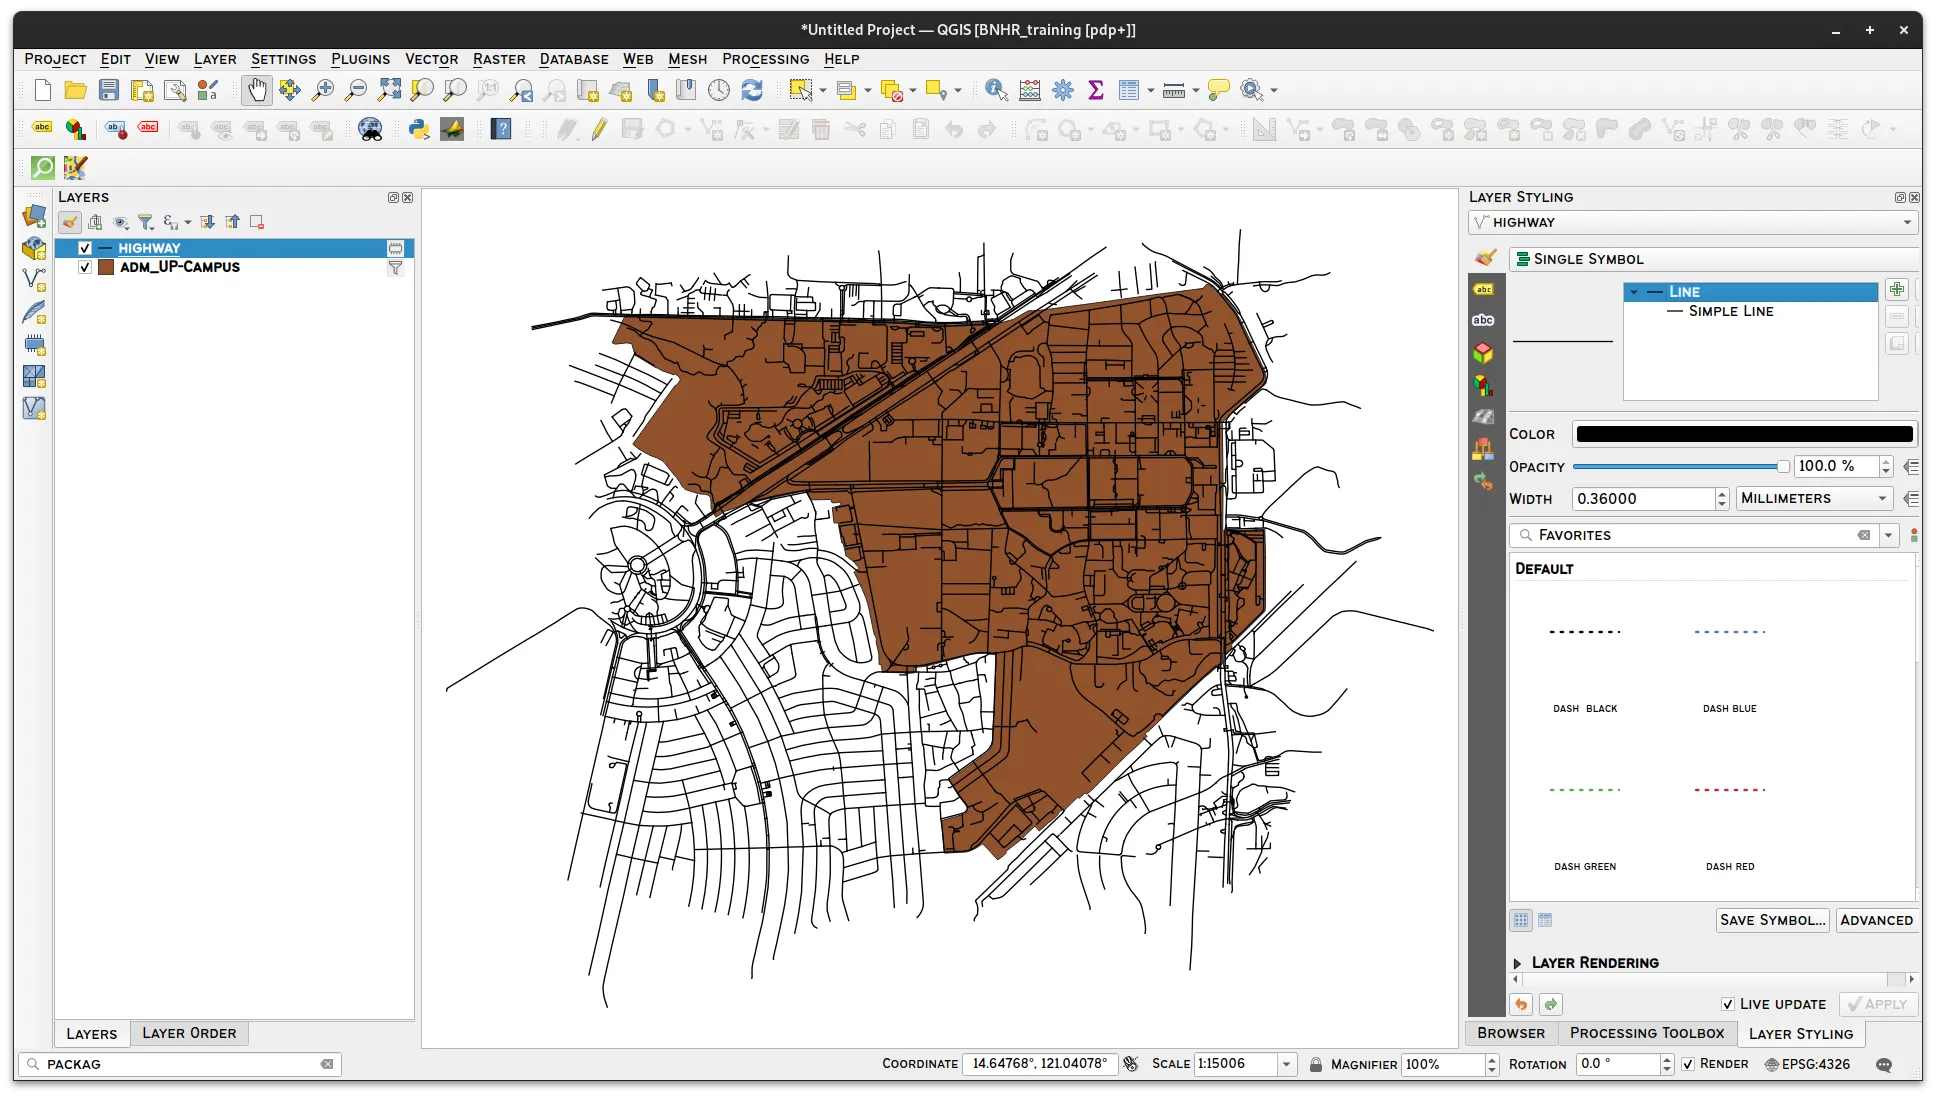Select the Identify Features tool
The image size is (1936, 1097).
(996, 91)
